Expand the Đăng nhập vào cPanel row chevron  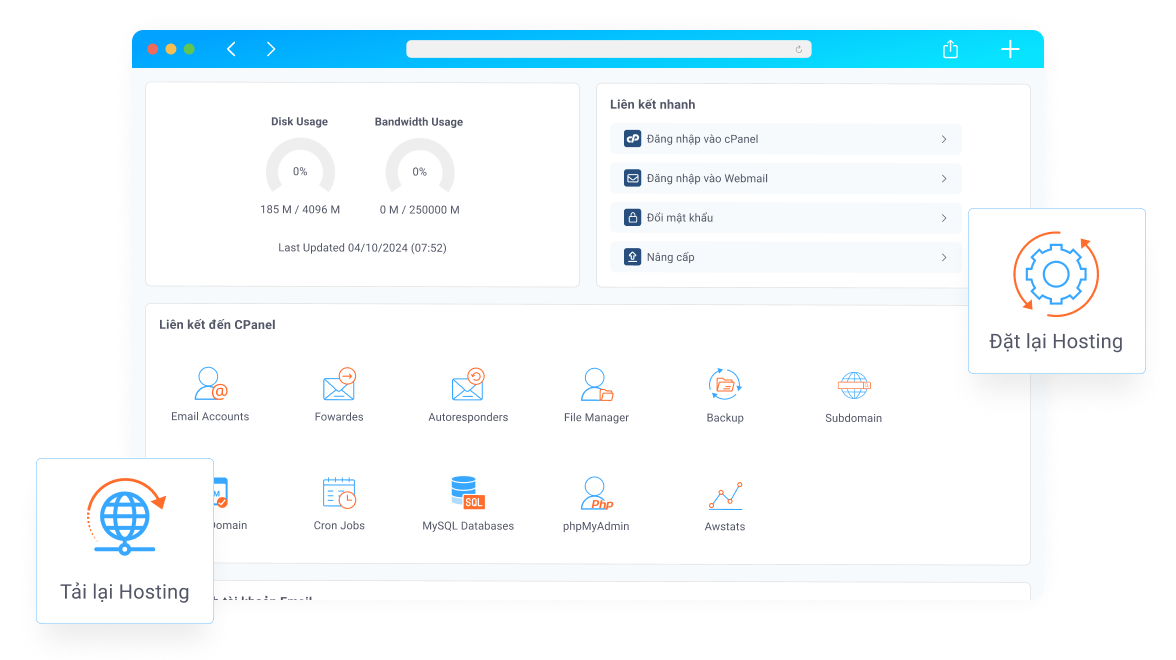click(x=943, y=139)
